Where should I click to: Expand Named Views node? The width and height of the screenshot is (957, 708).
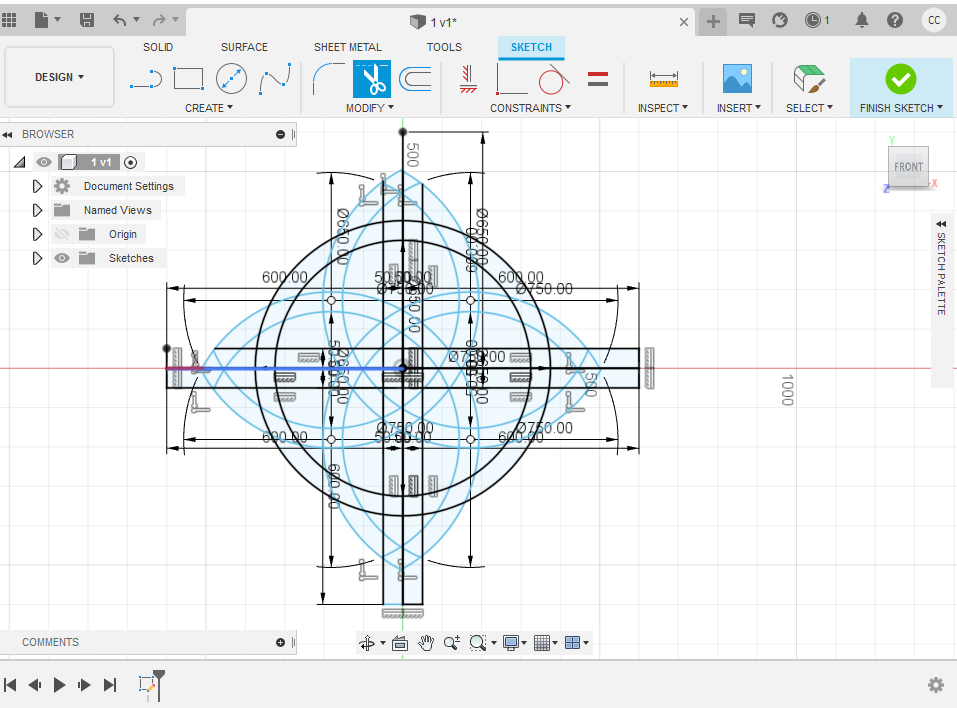pos(37,210)
